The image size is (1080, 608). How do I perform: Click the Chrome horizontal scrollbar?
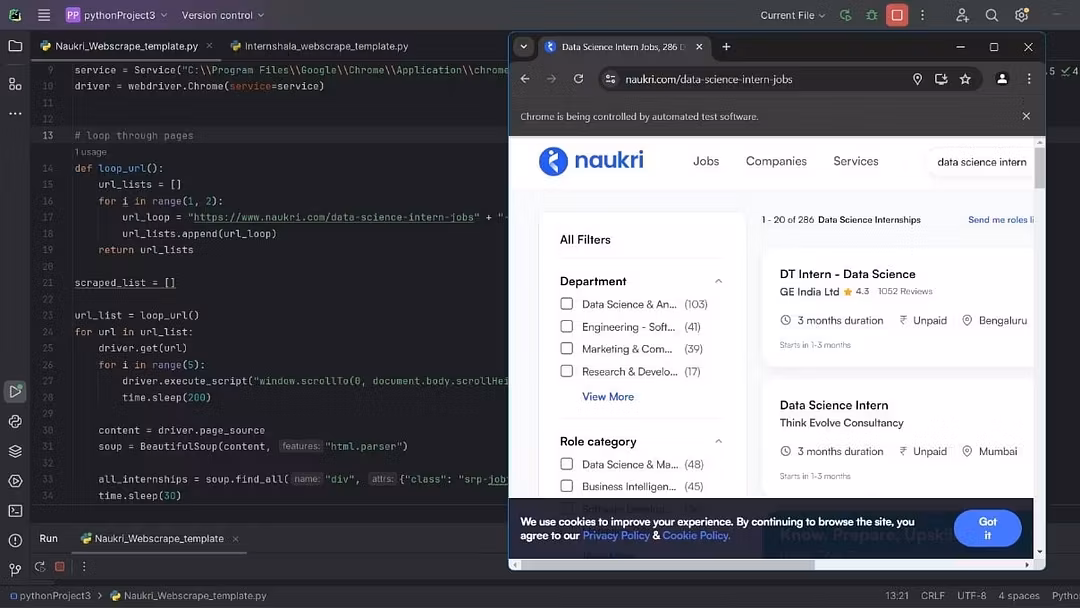tap(667, 565)
